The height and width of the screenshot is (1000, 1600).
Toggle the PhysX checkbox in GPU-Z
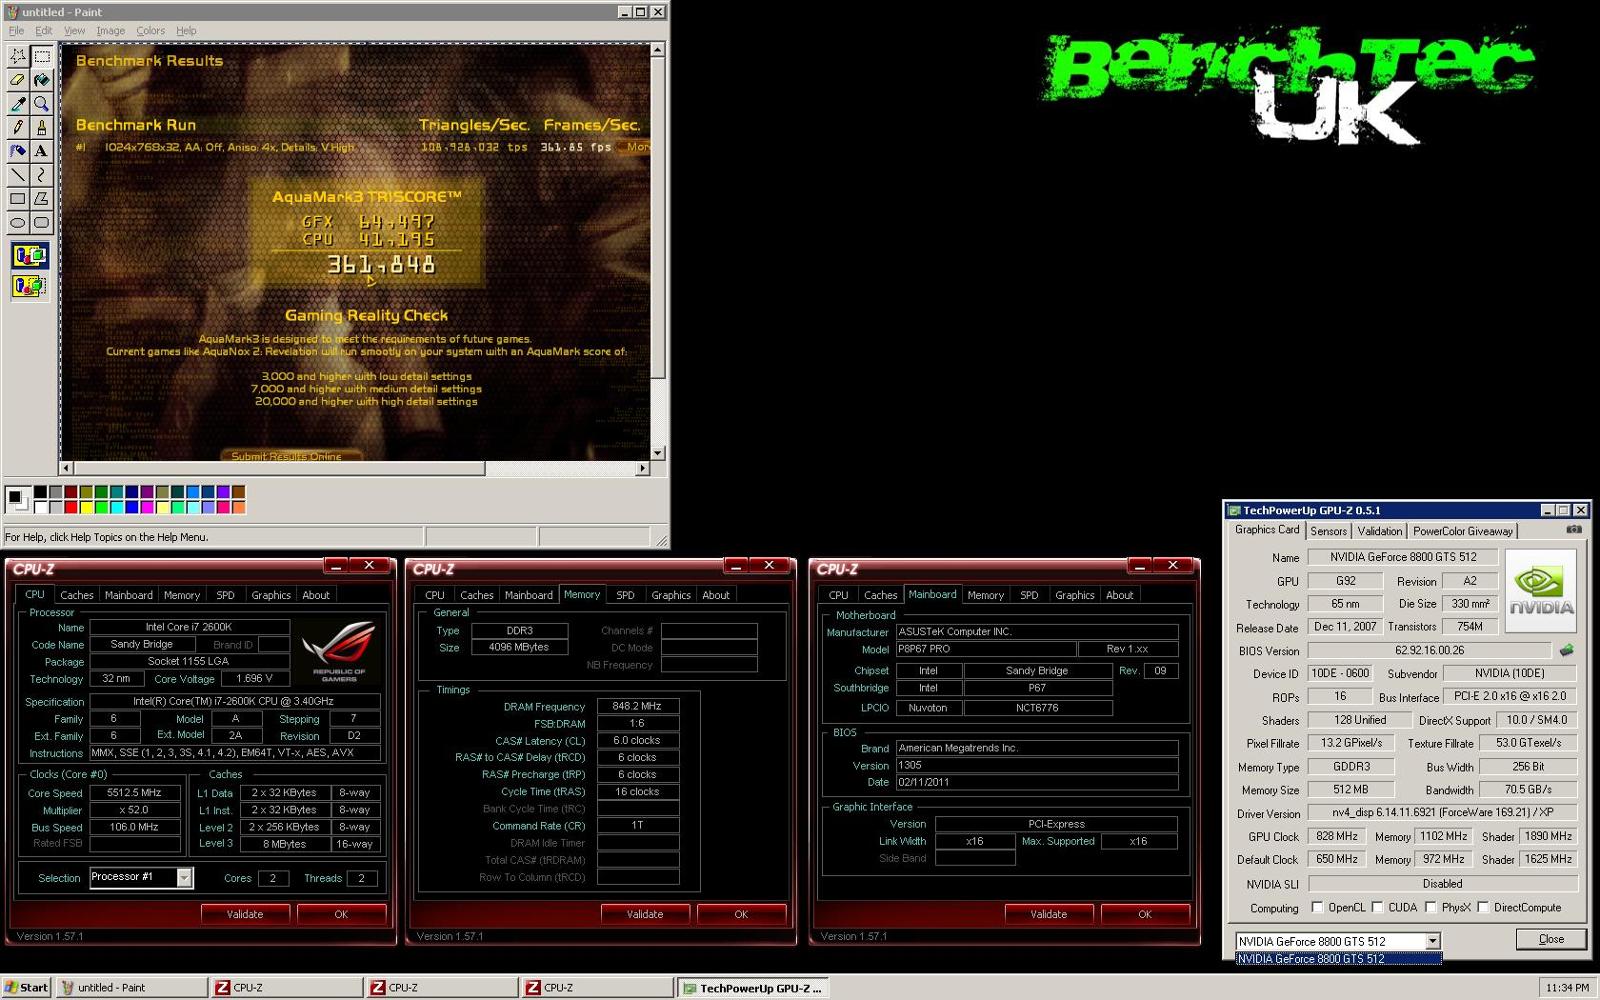[1431, 907]
